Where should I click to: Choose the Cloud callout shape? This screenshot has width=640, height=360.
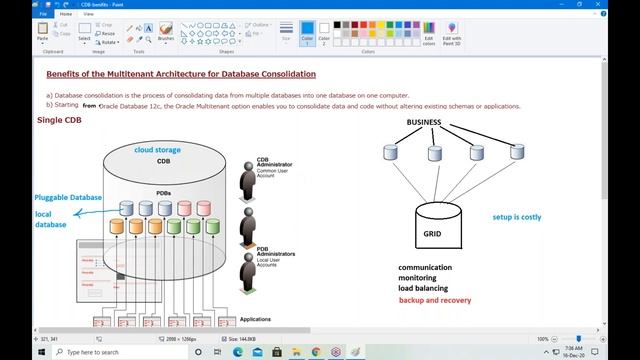click(x=232, y=42)
